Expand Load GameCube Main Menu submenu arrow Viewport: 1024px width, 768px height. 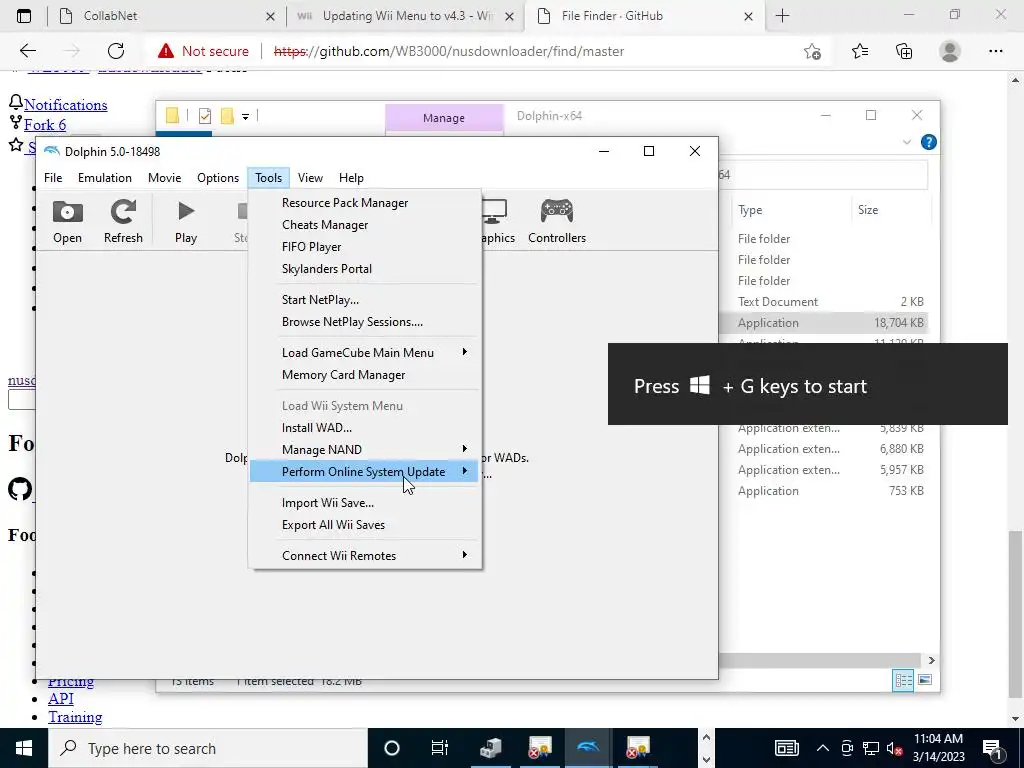click(464, 352)
